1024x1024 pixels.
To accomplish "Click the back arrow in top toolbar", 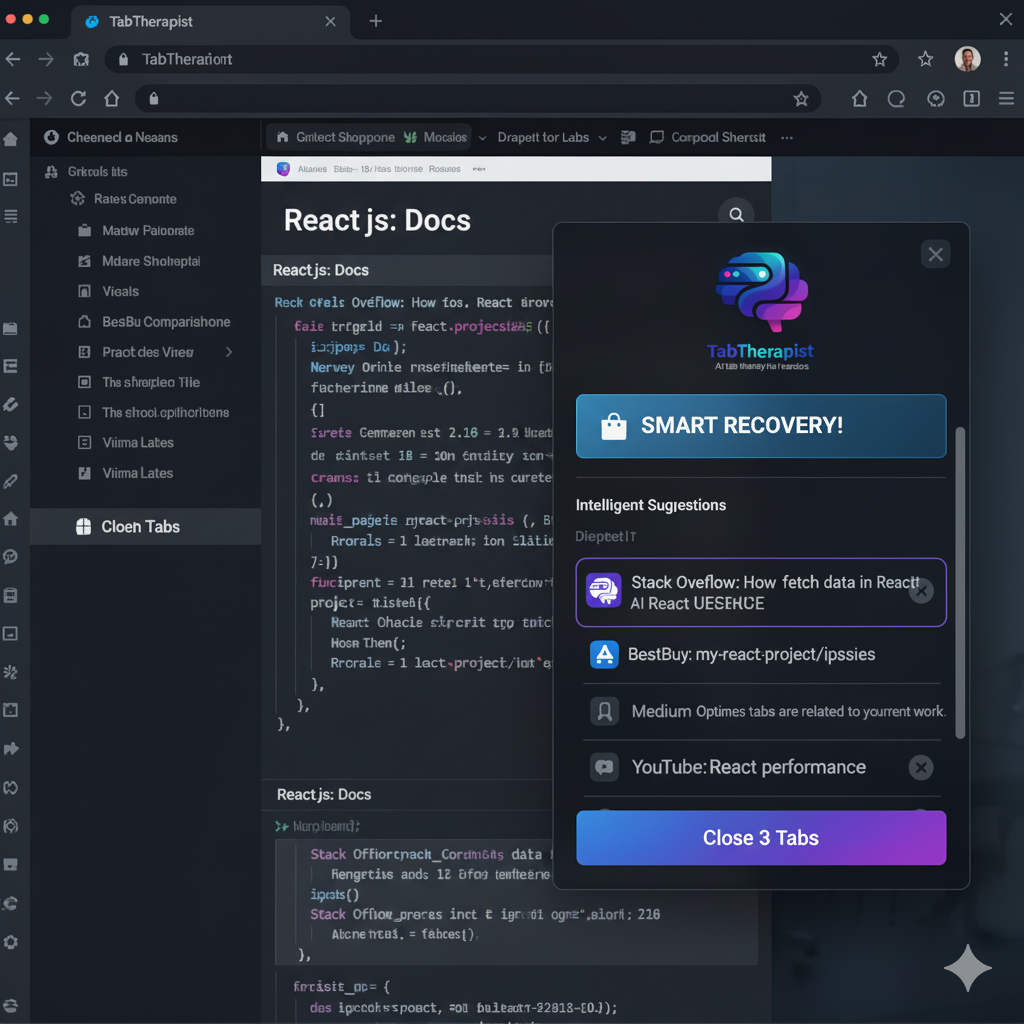I will 12,59.
